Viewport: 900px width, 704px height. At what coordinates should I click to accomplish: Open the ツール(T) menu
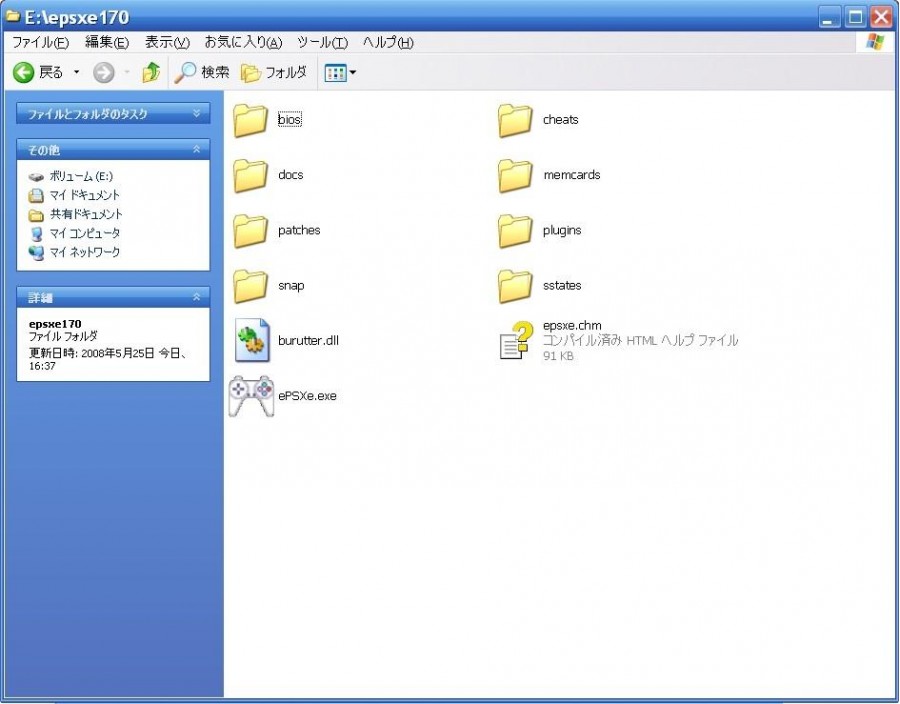323,42
